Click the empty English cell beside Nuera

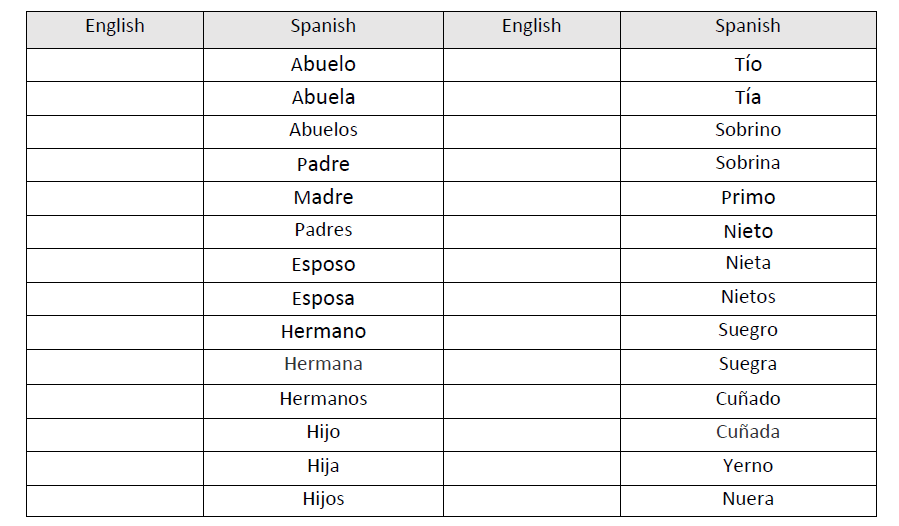[531, 499]
